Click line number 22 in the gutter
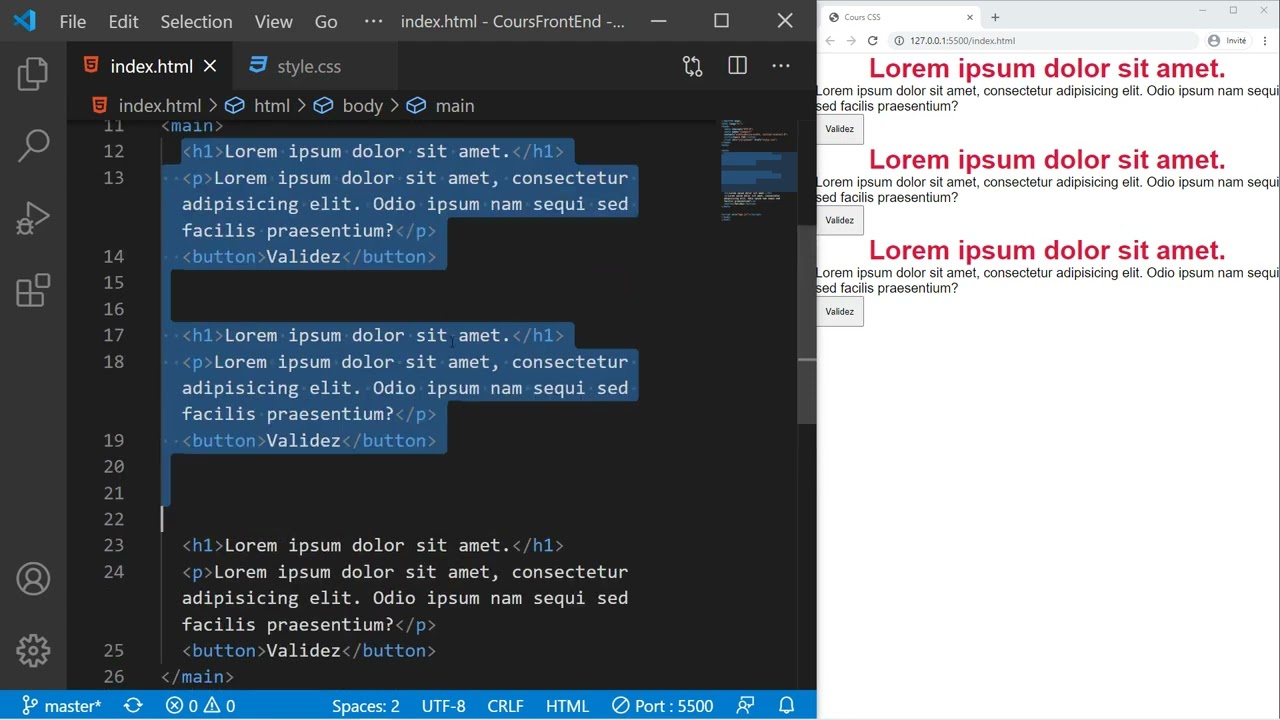The image size is (1280, 720). (113, 519)
